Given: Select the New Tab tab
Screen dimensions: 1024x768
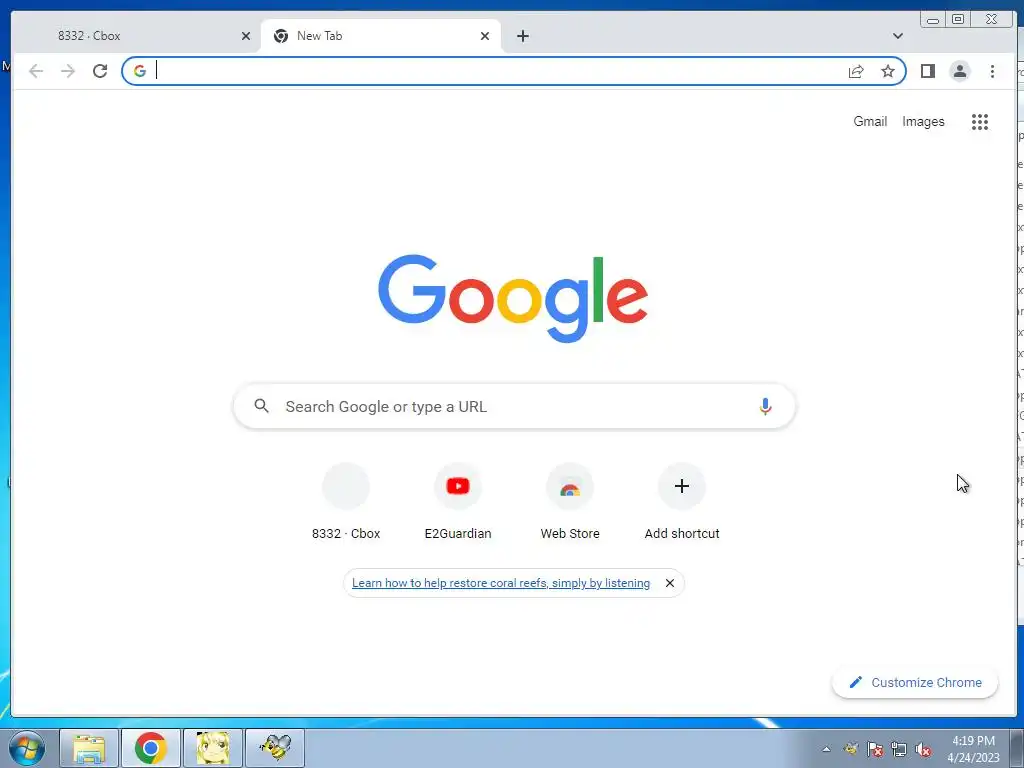Looking at the screenshot, I should [x=381, y=36].
